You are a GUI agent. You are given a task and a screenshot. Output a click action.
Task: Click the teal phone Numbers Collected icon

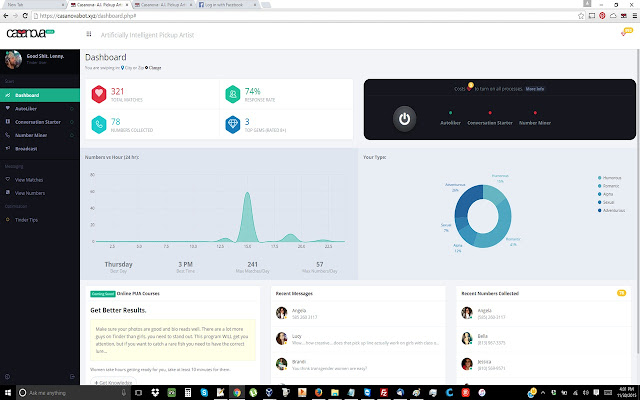coord(99,125)
